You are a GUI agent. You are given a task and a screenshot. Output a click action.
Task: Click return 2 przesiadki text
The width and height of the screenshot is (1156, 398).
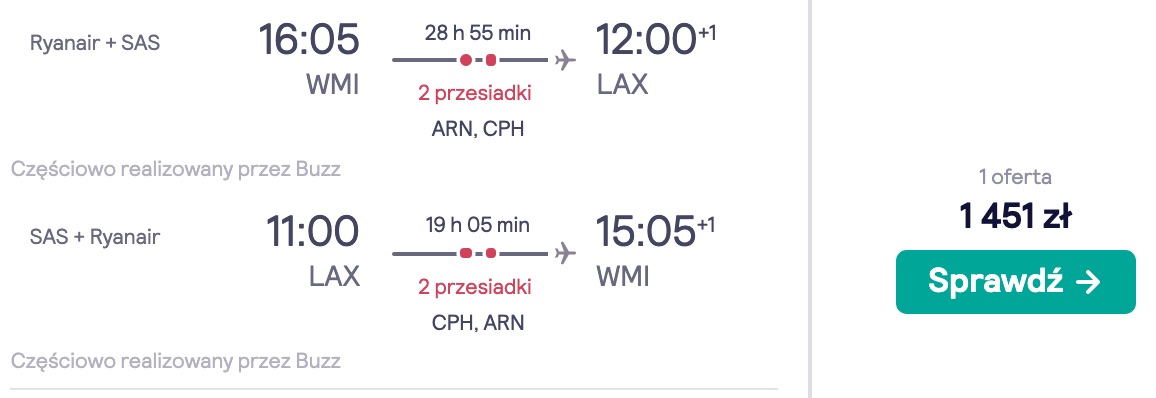(x=475, y=287)
